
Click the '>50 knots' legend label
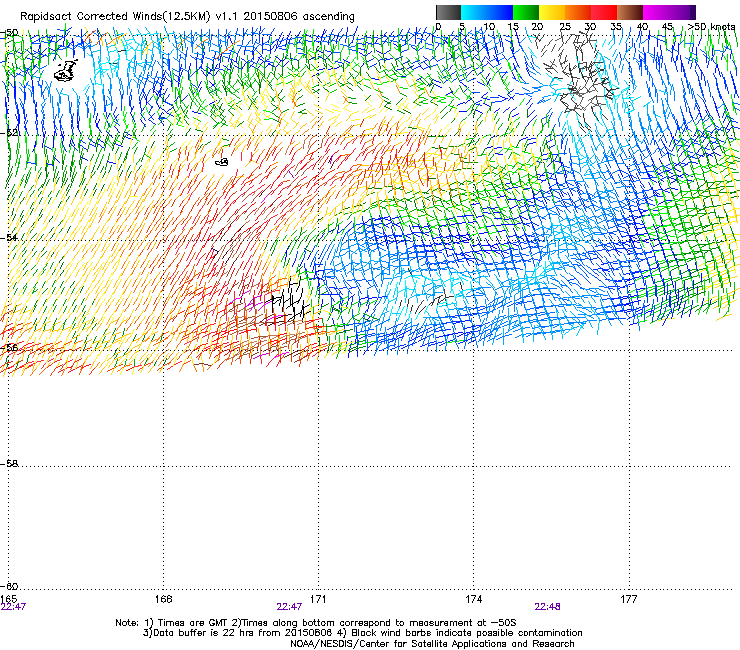pos(712,27)
